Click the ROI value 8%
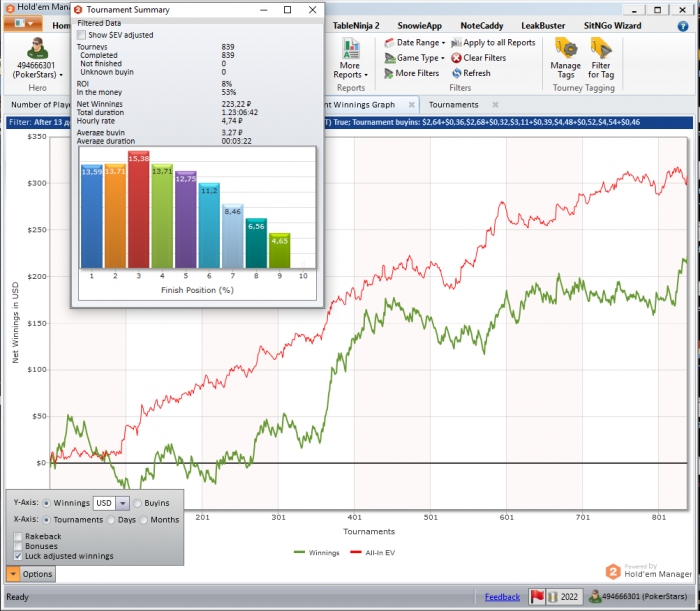The width and height of the screenshot is (700, 611). [x=227, y=84]
